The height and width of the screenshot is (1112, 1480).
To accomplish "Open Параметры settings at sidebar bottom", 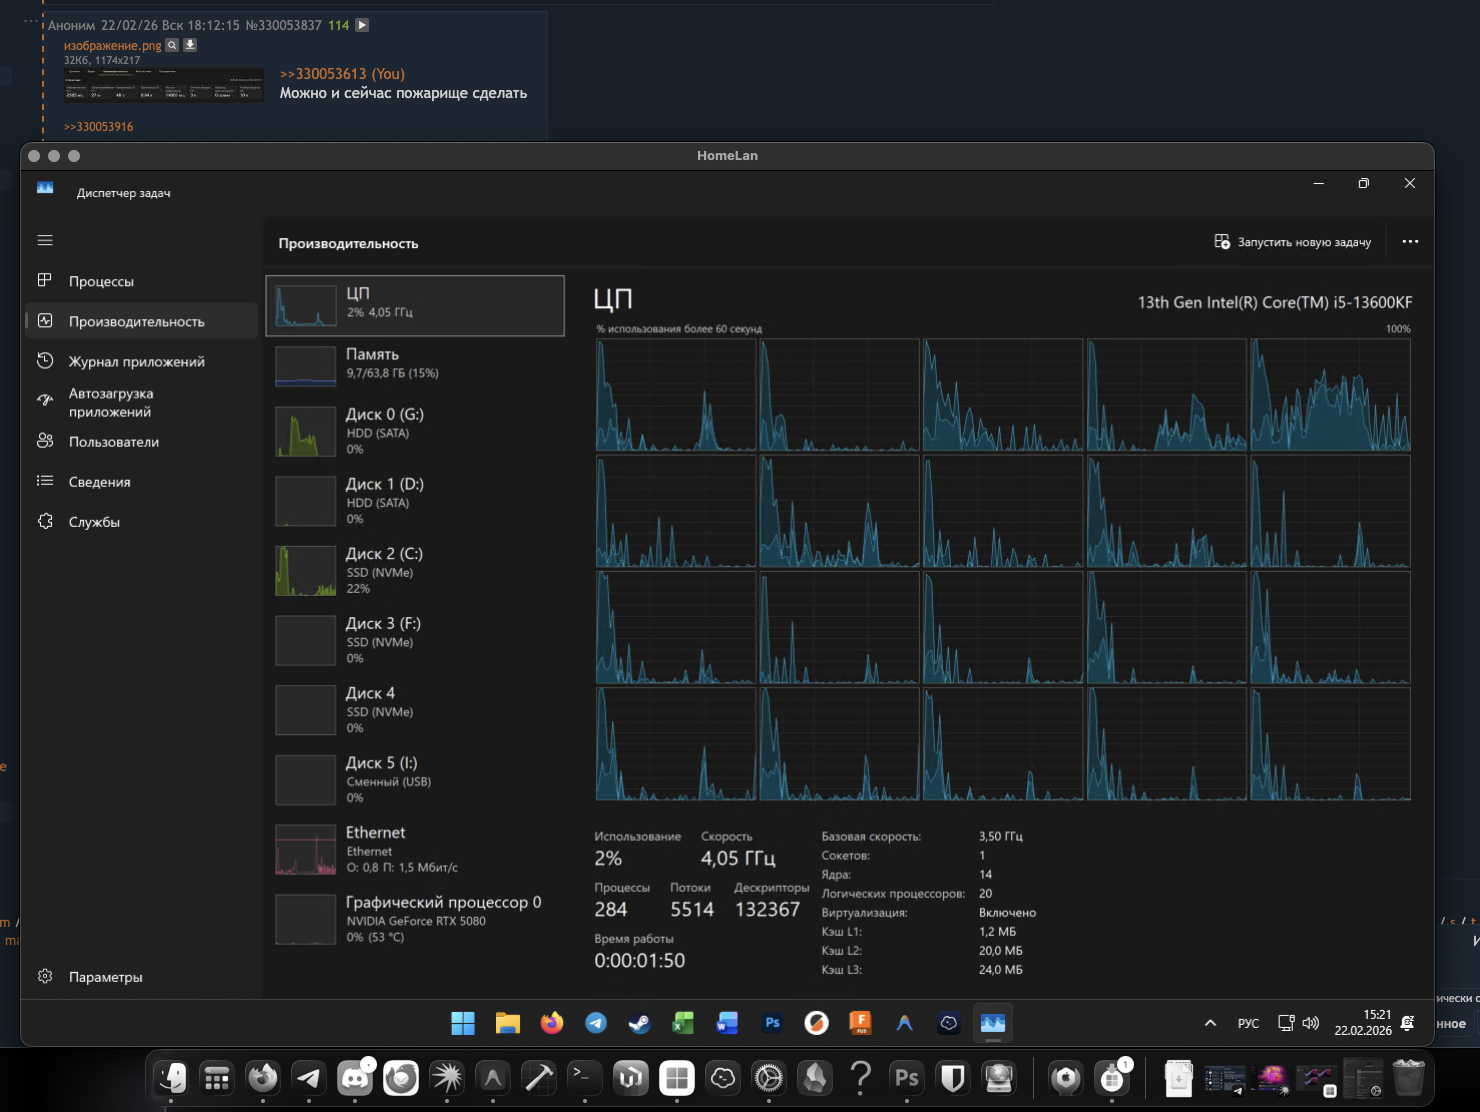I will (105, 977).
